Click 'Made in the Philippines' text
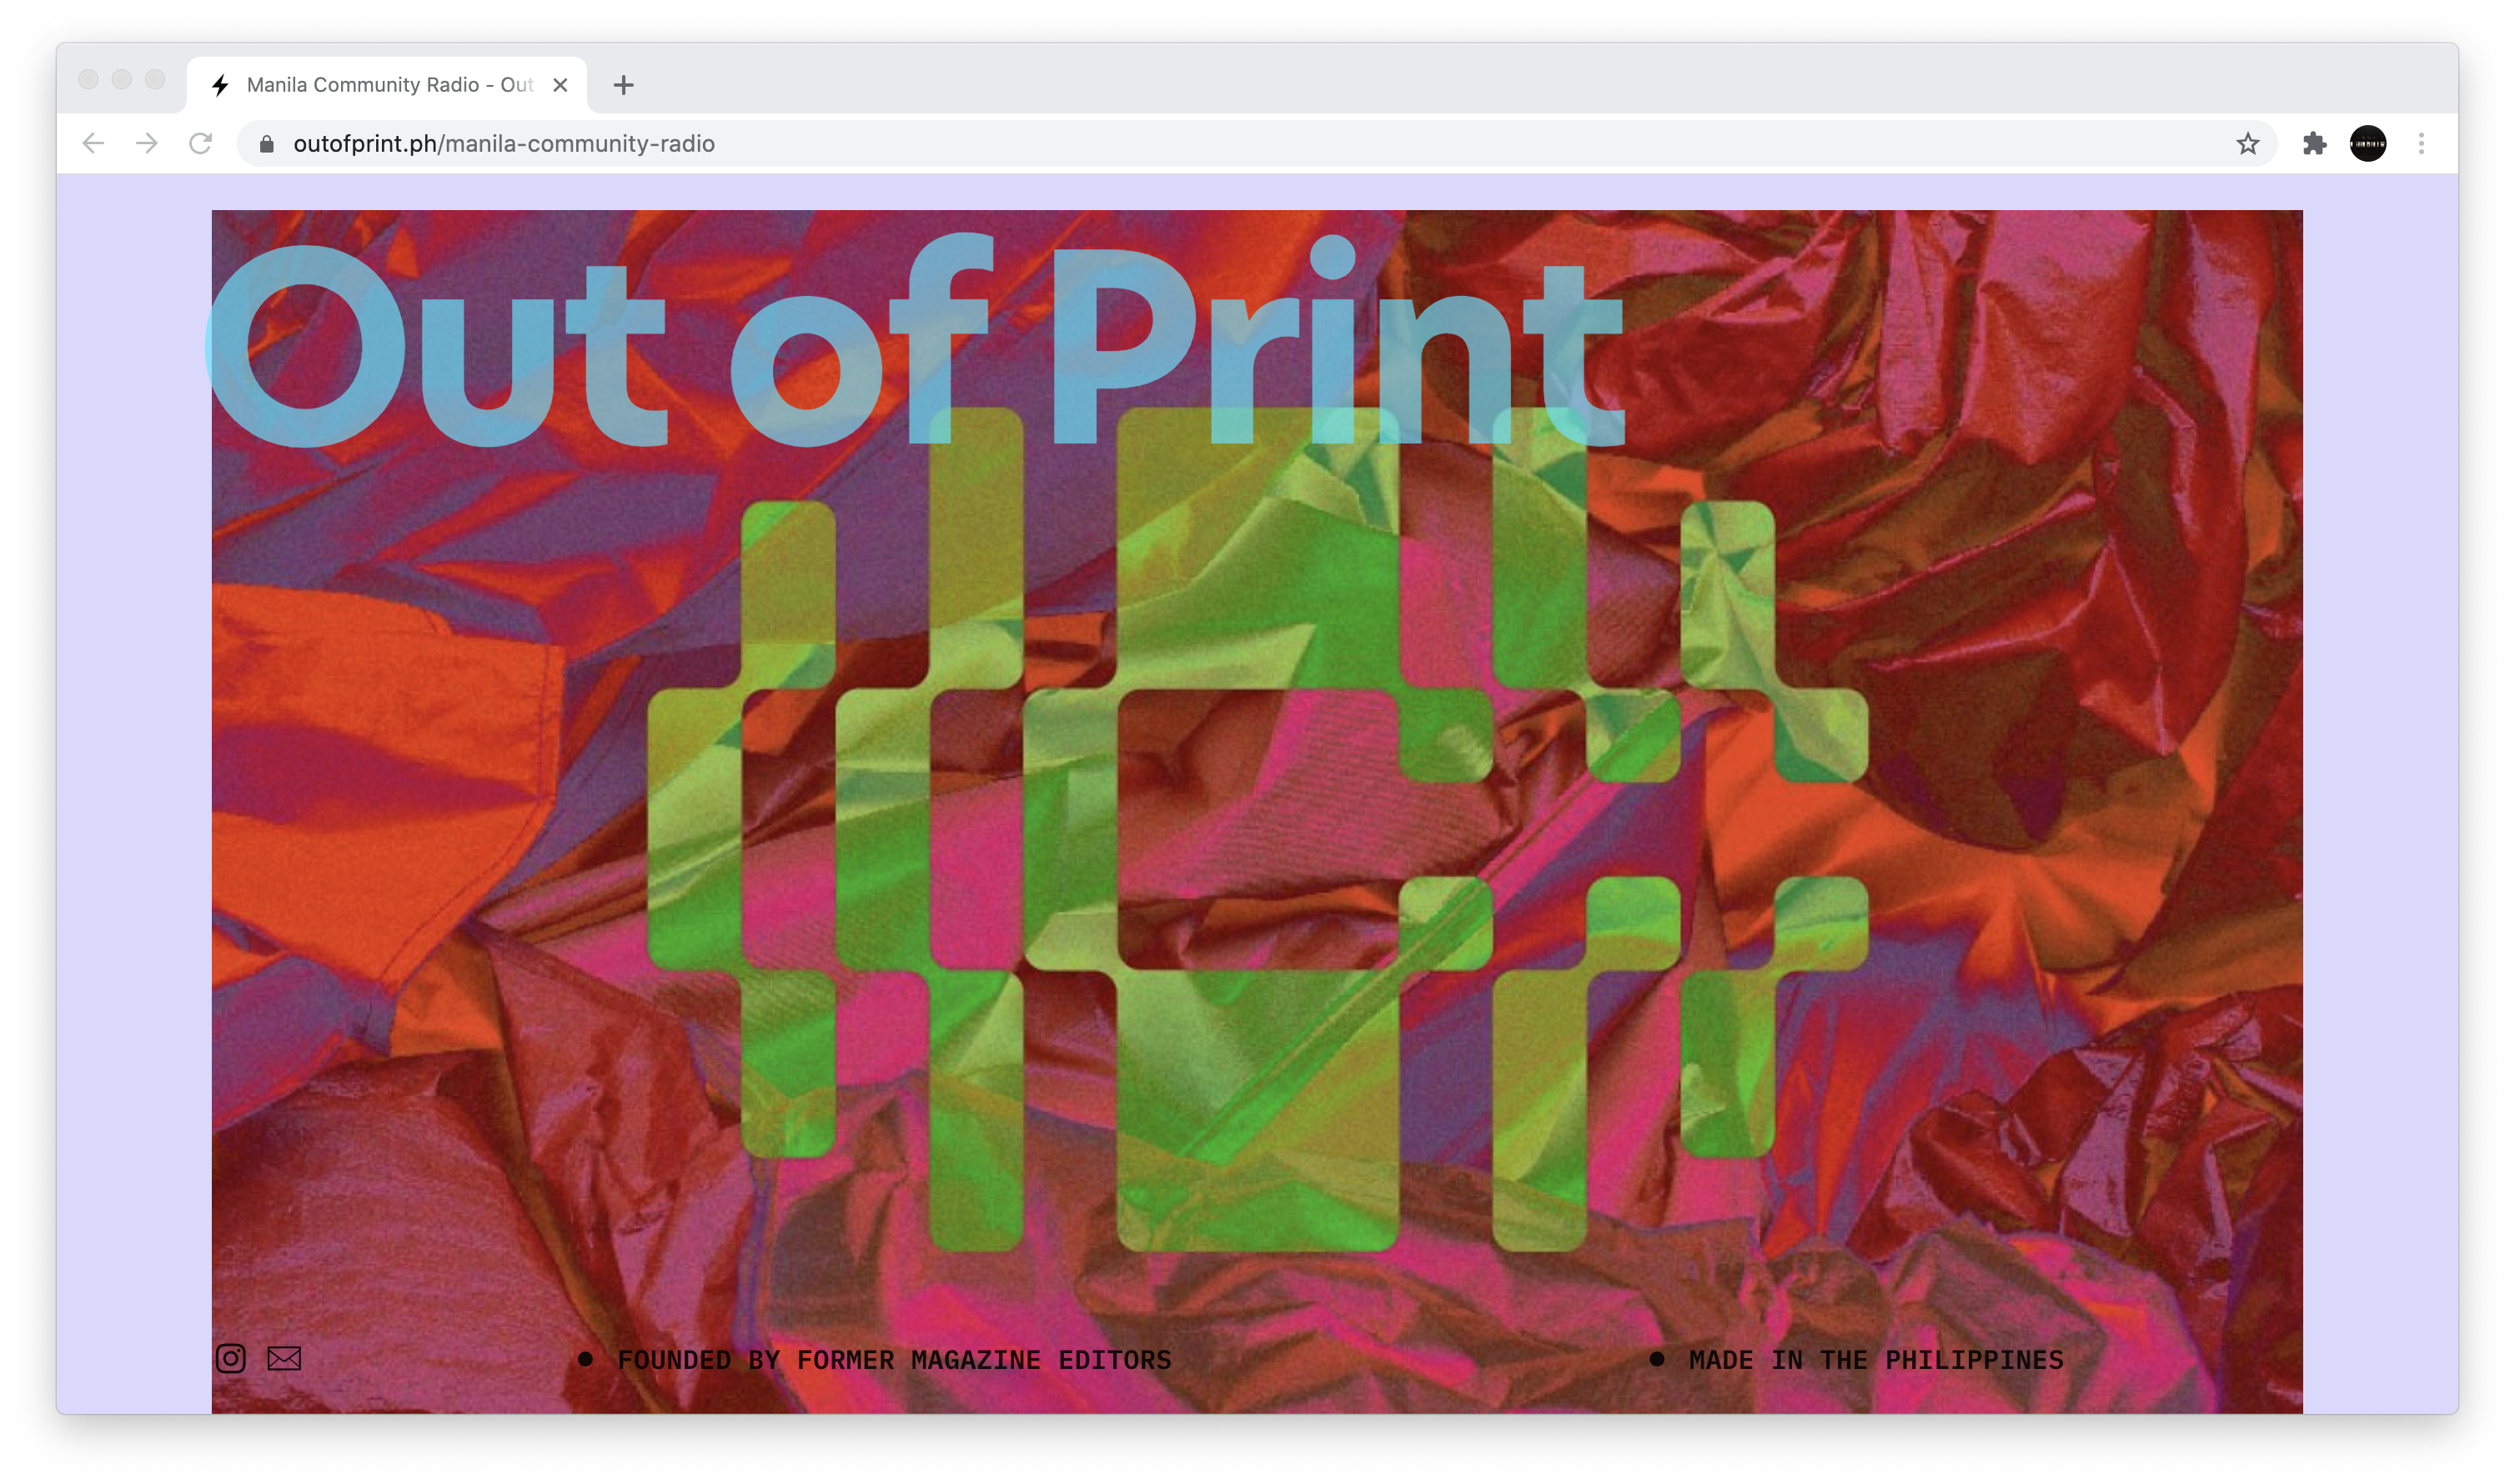The height and width of the screenshot is (1484, 2515). coord(1876,1360)
